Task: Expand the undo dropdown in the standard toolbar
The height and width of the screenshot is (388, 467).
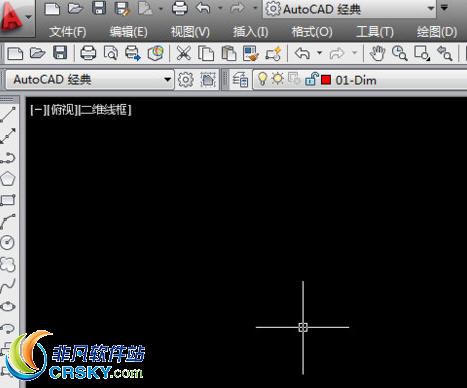Action: click(319, 53)
